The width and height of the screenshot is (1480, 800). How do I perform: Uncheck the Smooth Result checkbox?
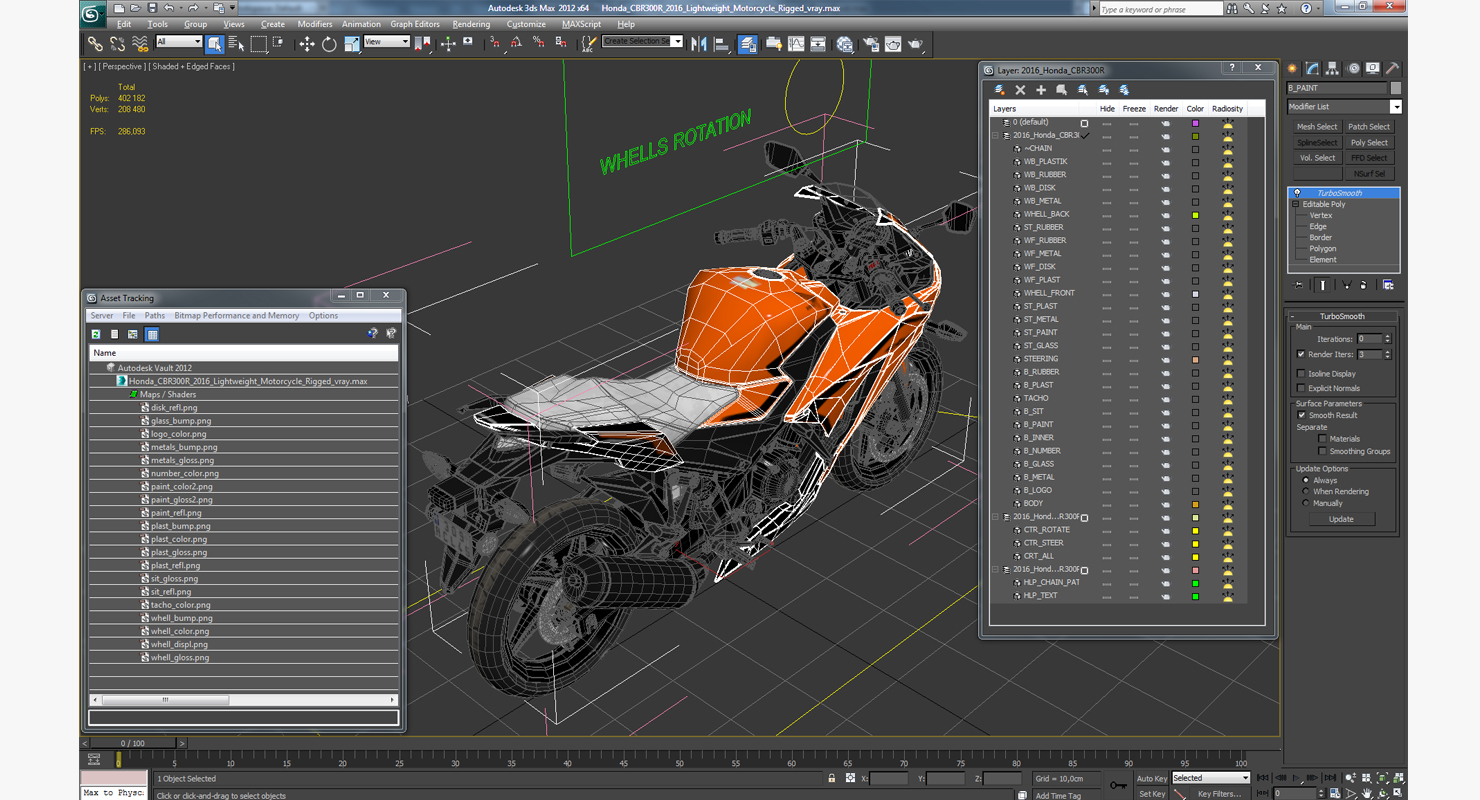[x=1301, y=415]
